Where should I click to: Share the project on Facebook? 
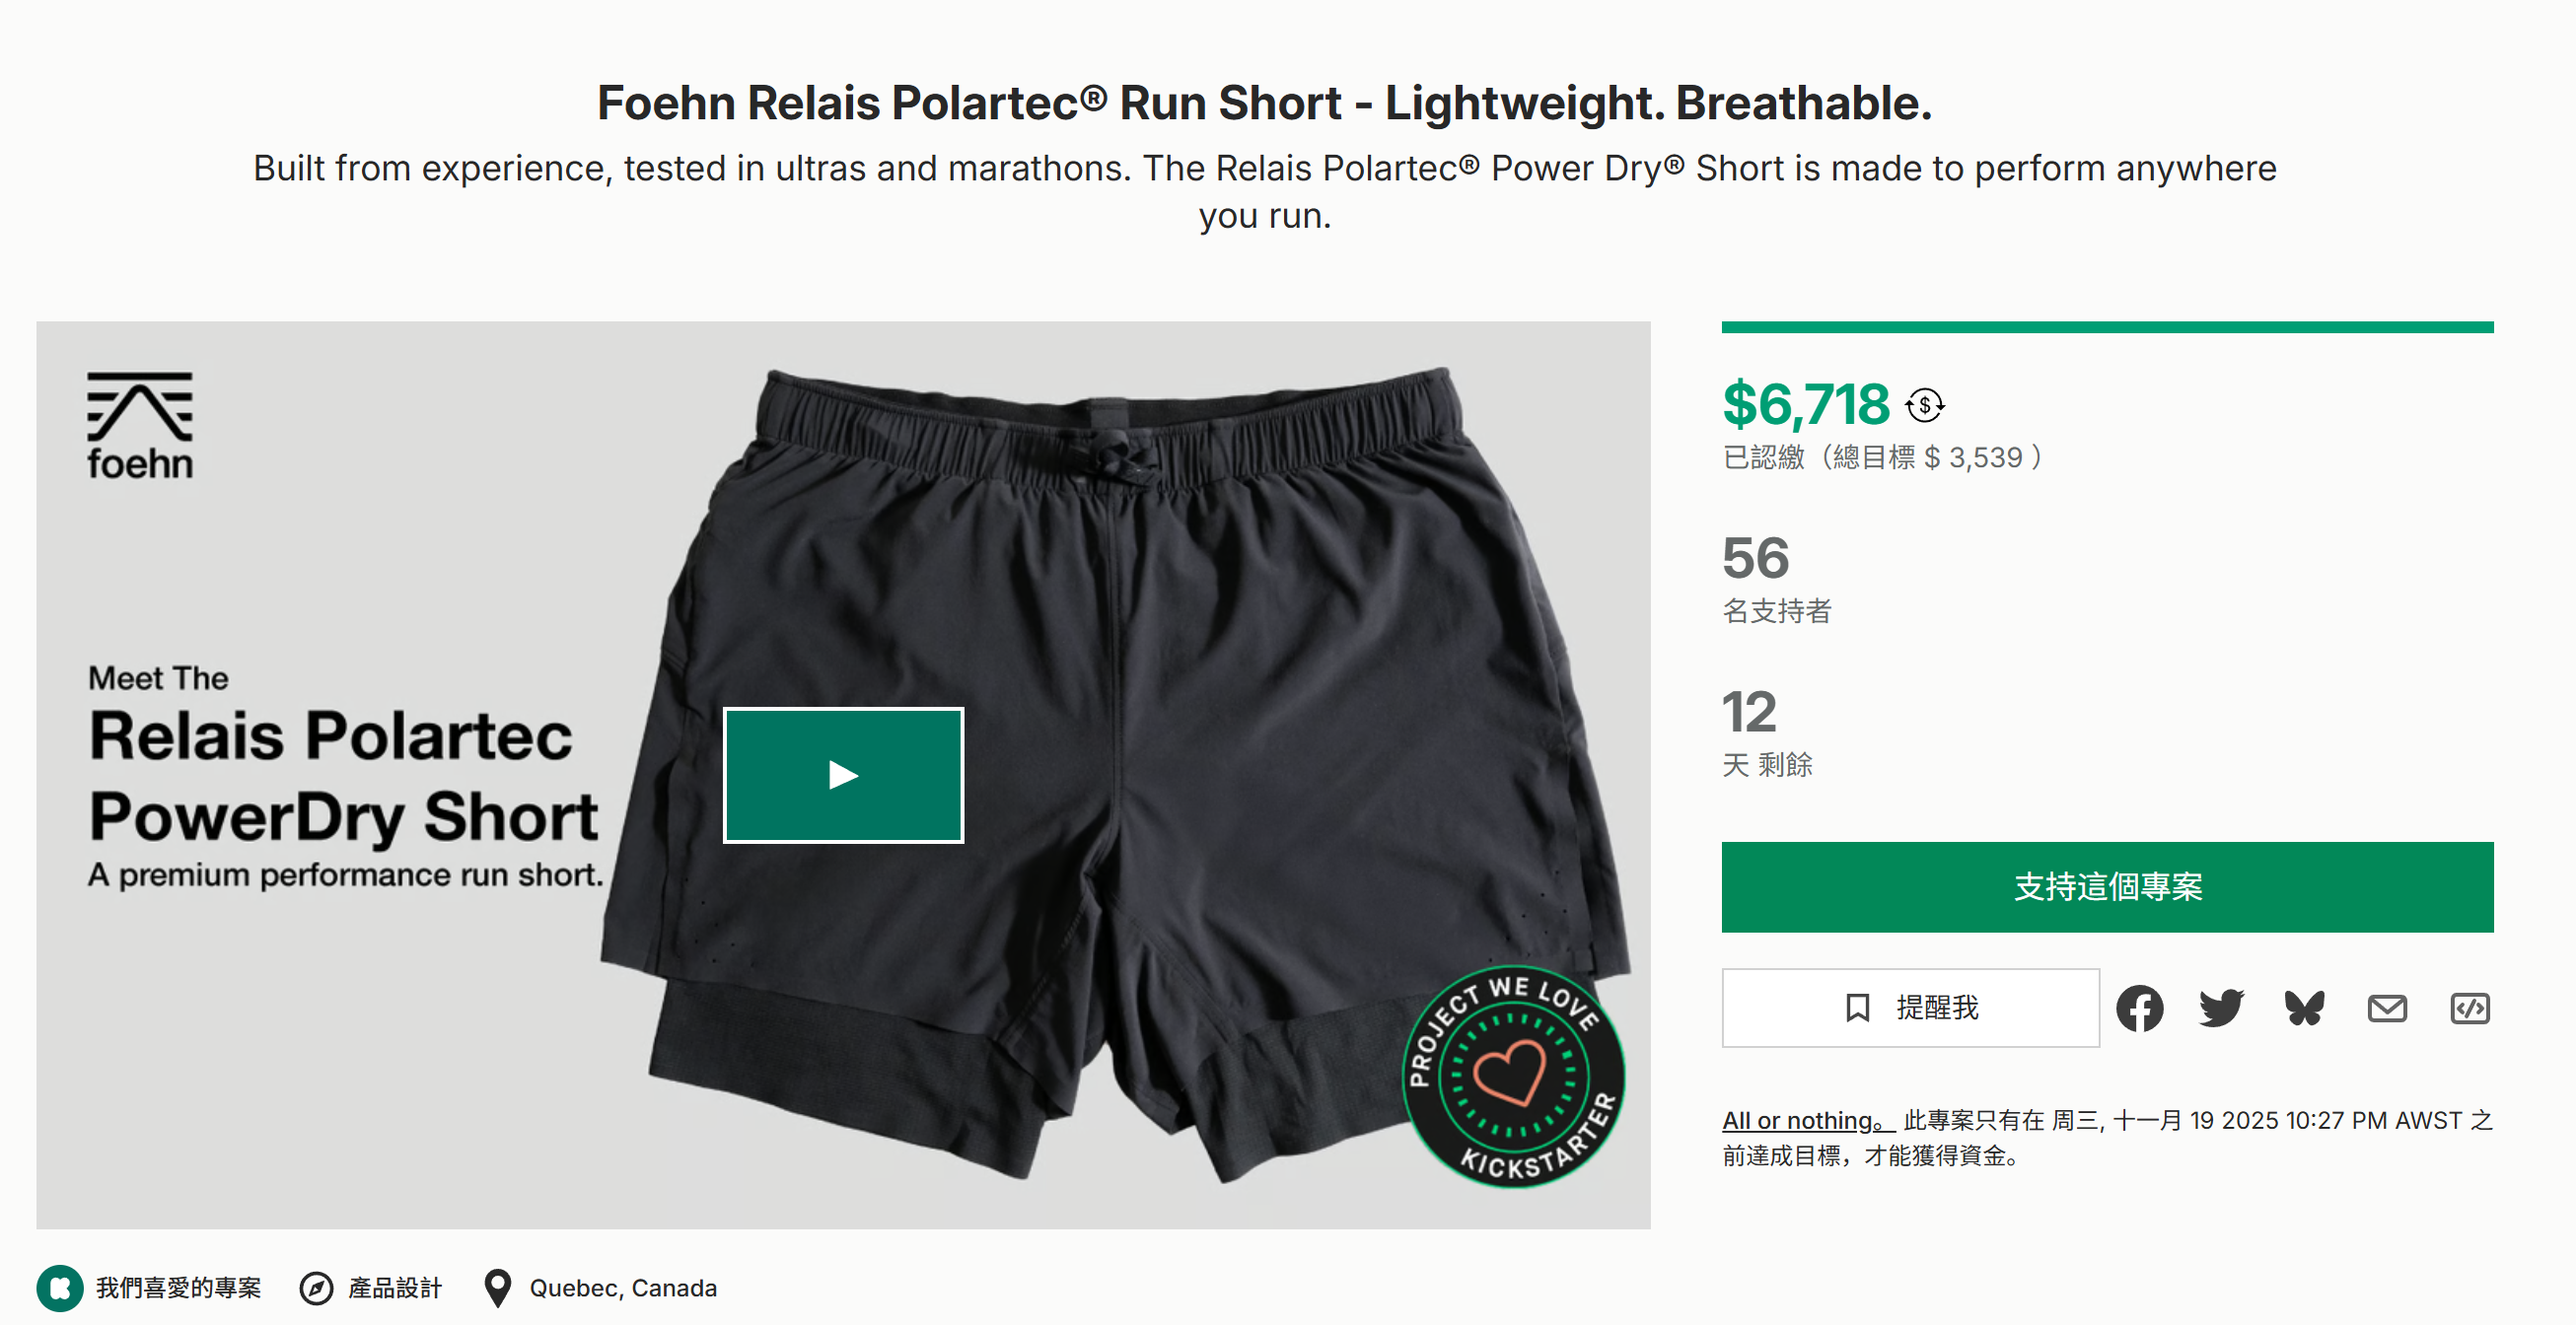click(x=2139, y=1008)
